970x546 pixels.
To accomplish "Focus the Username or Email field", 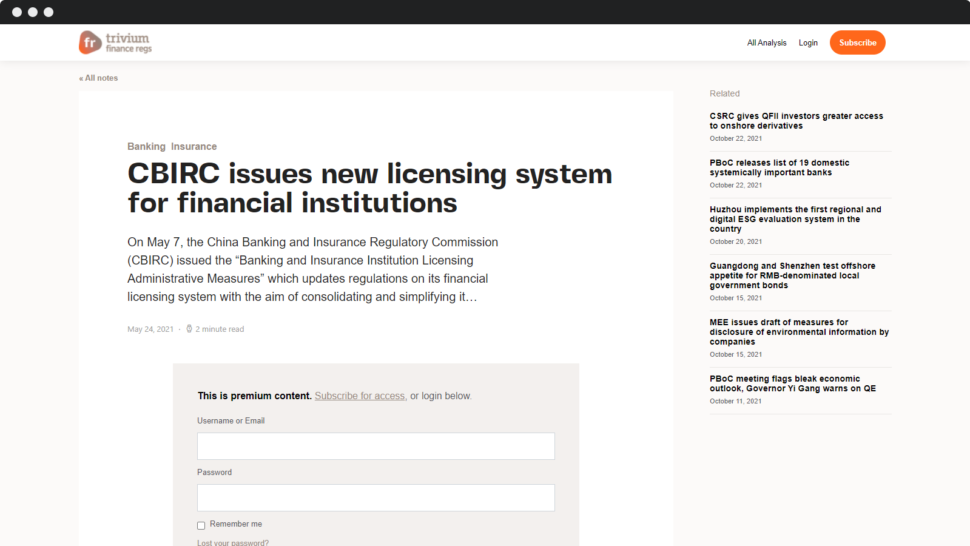I will (376, 446).
